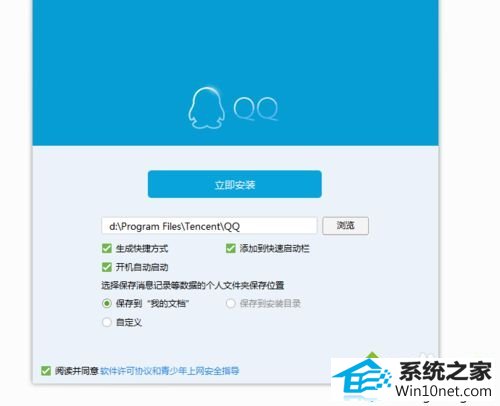The image size is (500, 406).
Task: Click the 系统之家 watermark title text
Action: pos(445,371)
